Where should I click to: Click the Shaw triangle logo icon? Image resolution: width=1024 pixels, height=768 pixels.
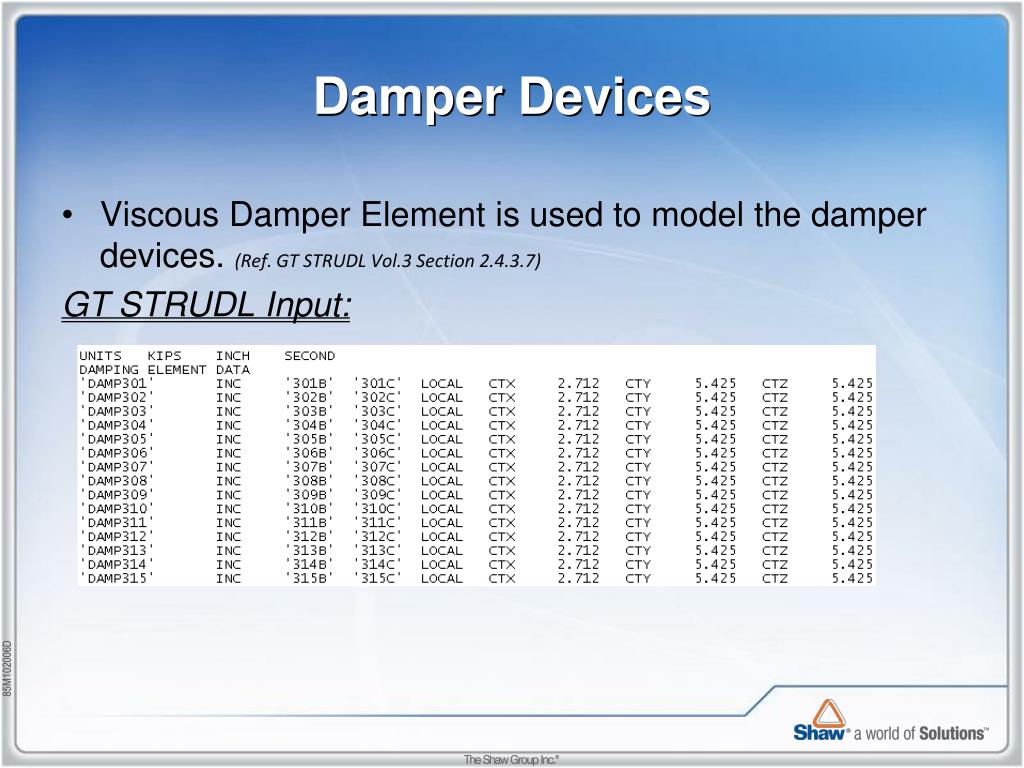tap(829, 714)
